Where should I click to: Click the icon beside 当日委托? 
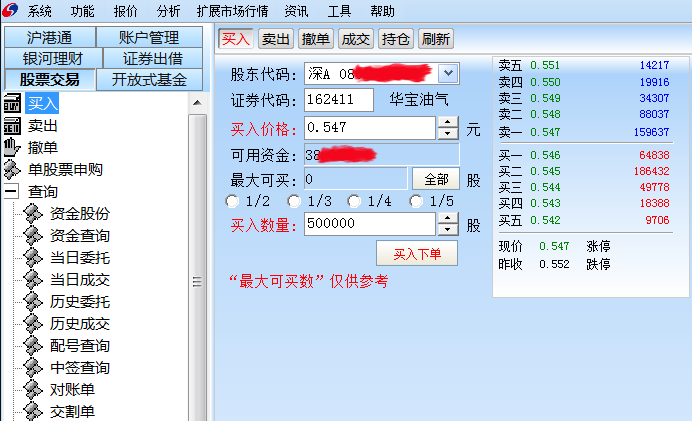pos(33,258)
